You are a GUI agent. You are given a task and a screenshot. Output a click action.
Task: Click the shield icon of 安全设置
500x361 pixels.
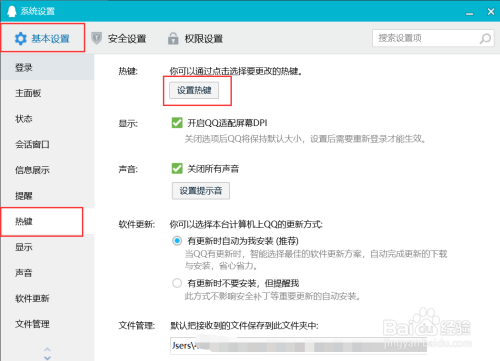tap(96, 38)
